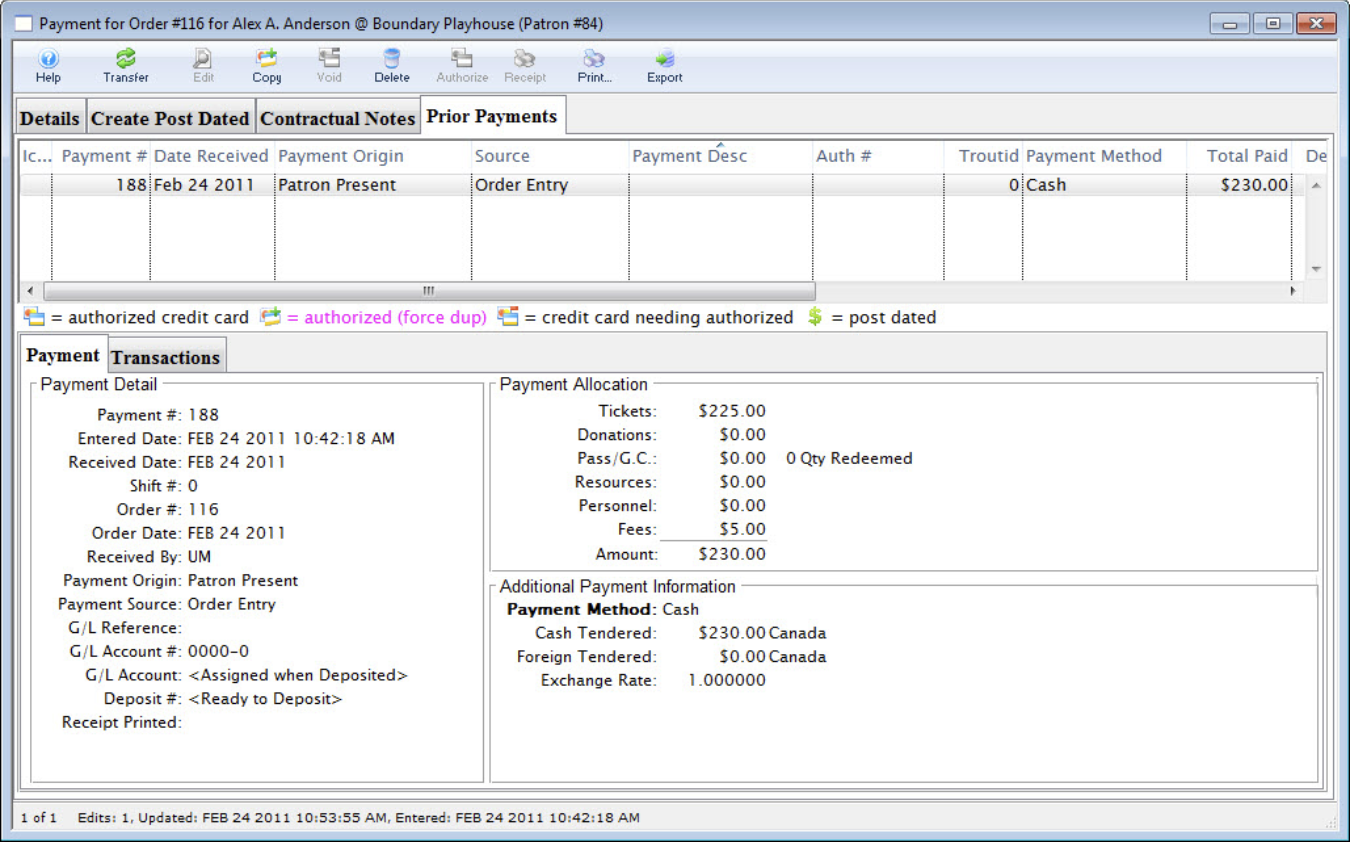
Task: Click the authorized force dup legend icon
Action: click(270, 318)
